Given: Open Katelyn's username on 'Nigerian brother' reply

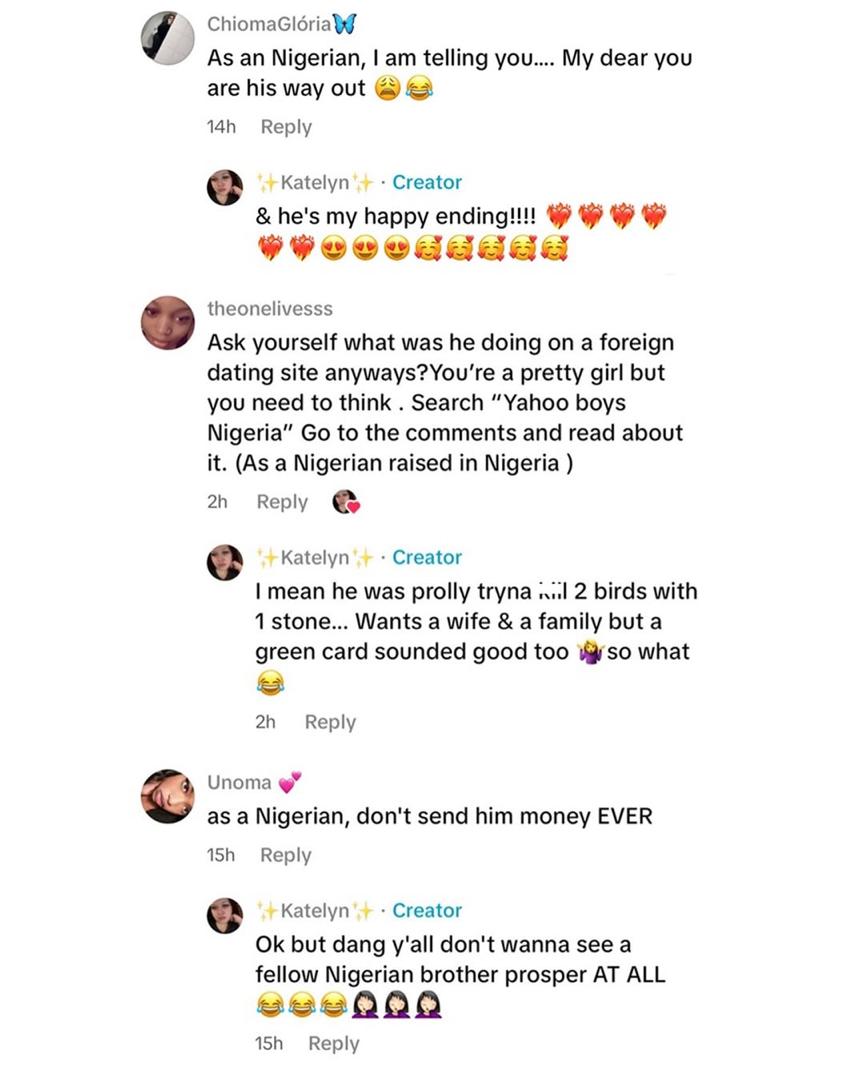Looking at the screenshot, I should click(x=315, y=910).
